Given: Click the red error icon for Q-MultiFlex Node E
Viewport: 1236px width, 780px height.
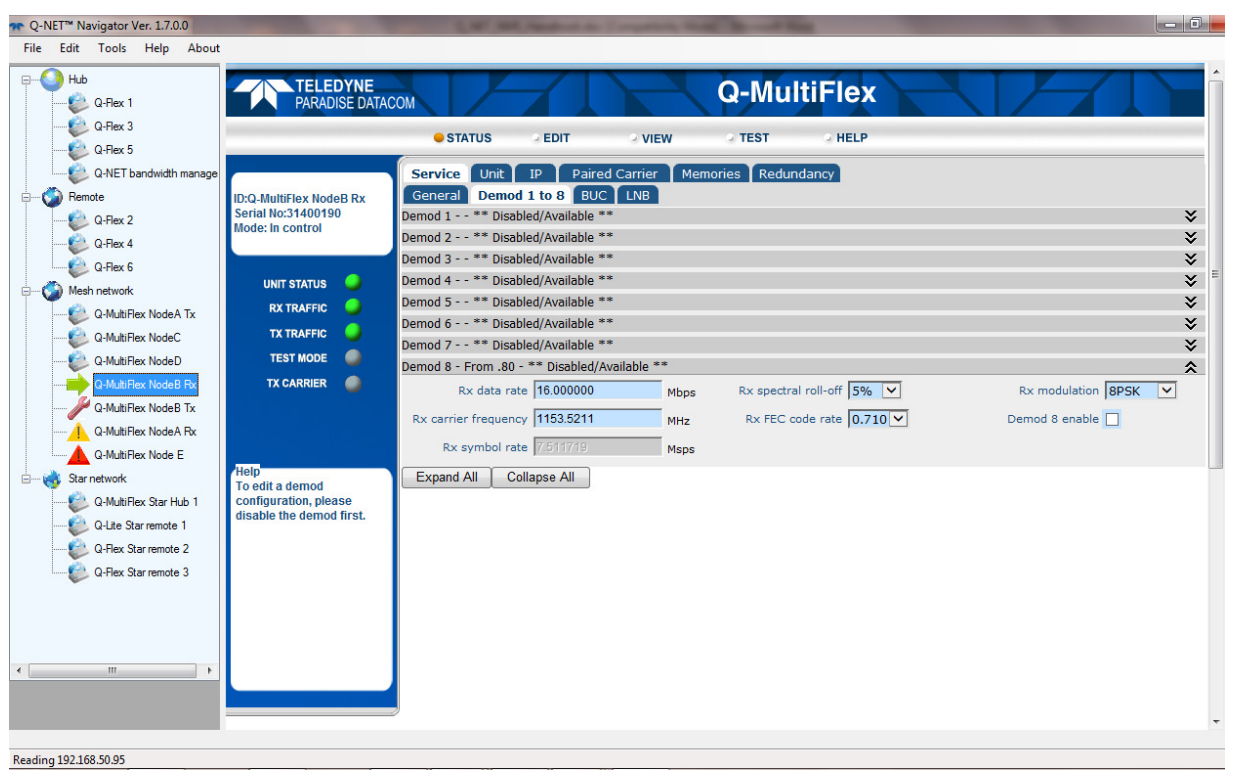Looking at the screenshot, I should click(78, 455).
